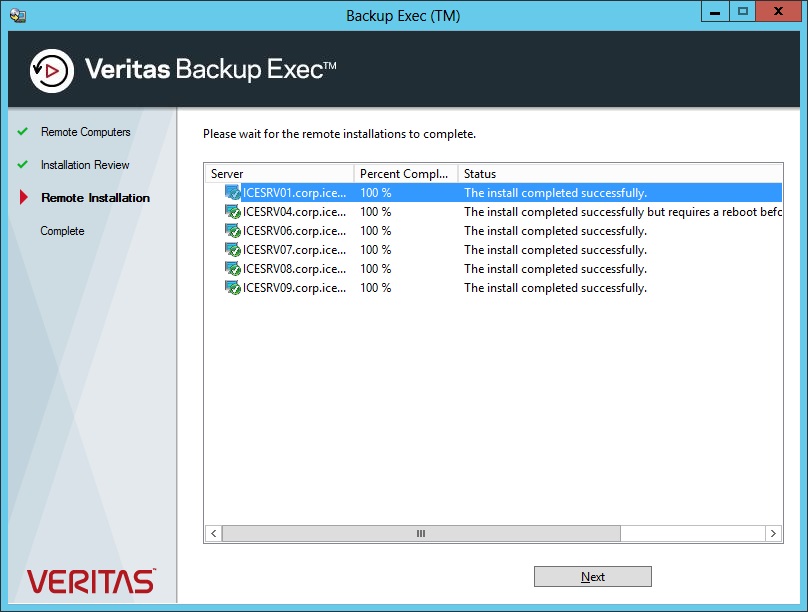
Task: Select the Remote Installation step
Action: (95, 198)
